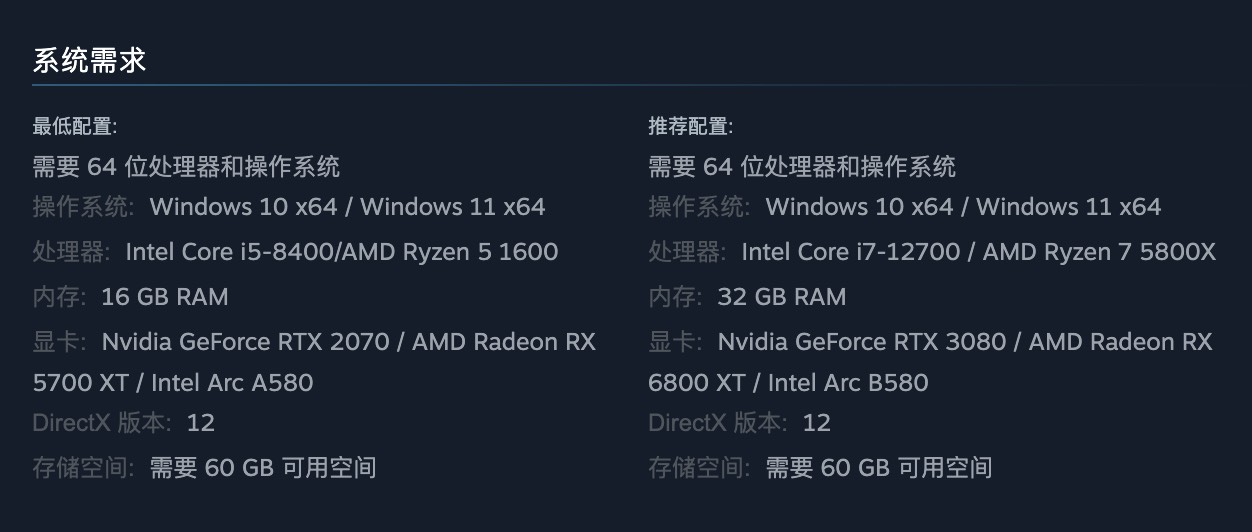
Task: Select the 64-bit requirement line under 最低配置
Action: click(x=186, y=166)
